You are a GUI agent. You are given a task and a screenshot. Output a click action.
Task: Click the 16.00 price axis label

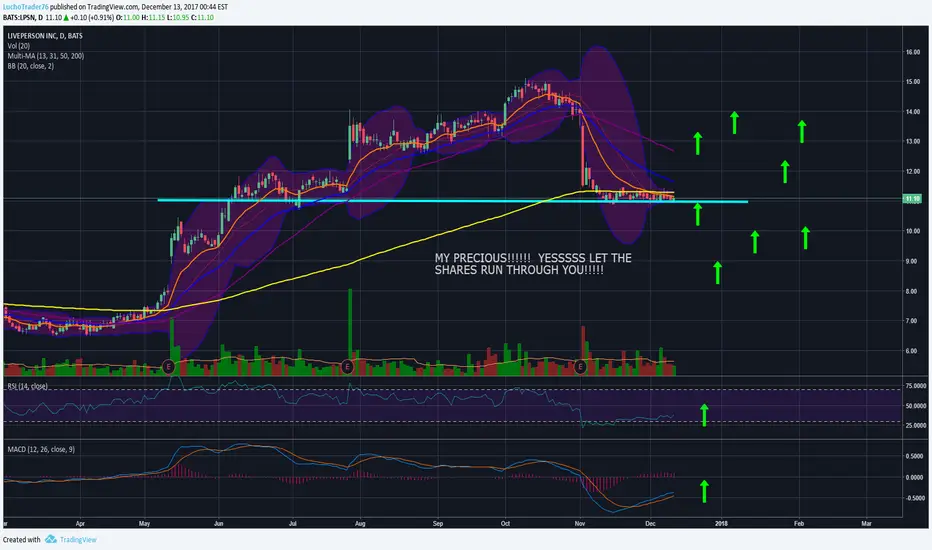pos(912,52)
